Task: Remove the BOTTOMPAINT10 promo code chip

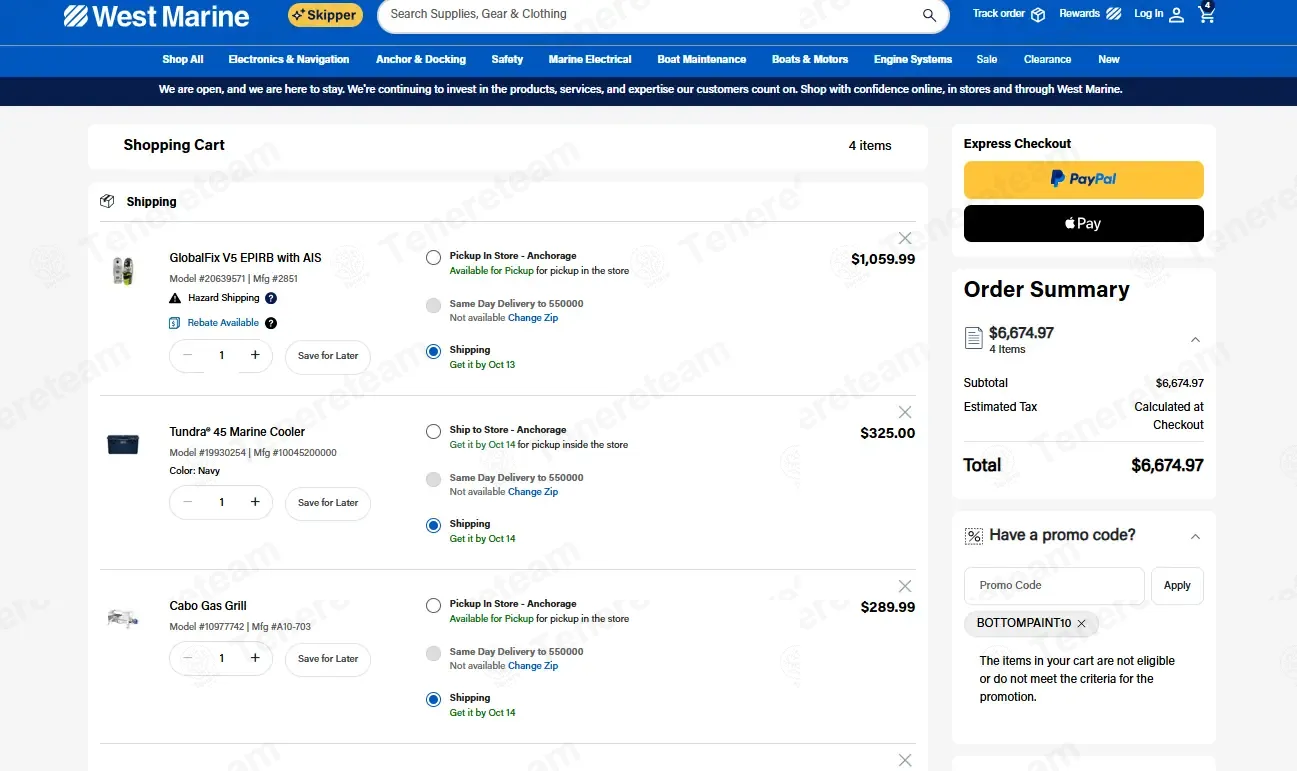Action: tap(1081, 624)
